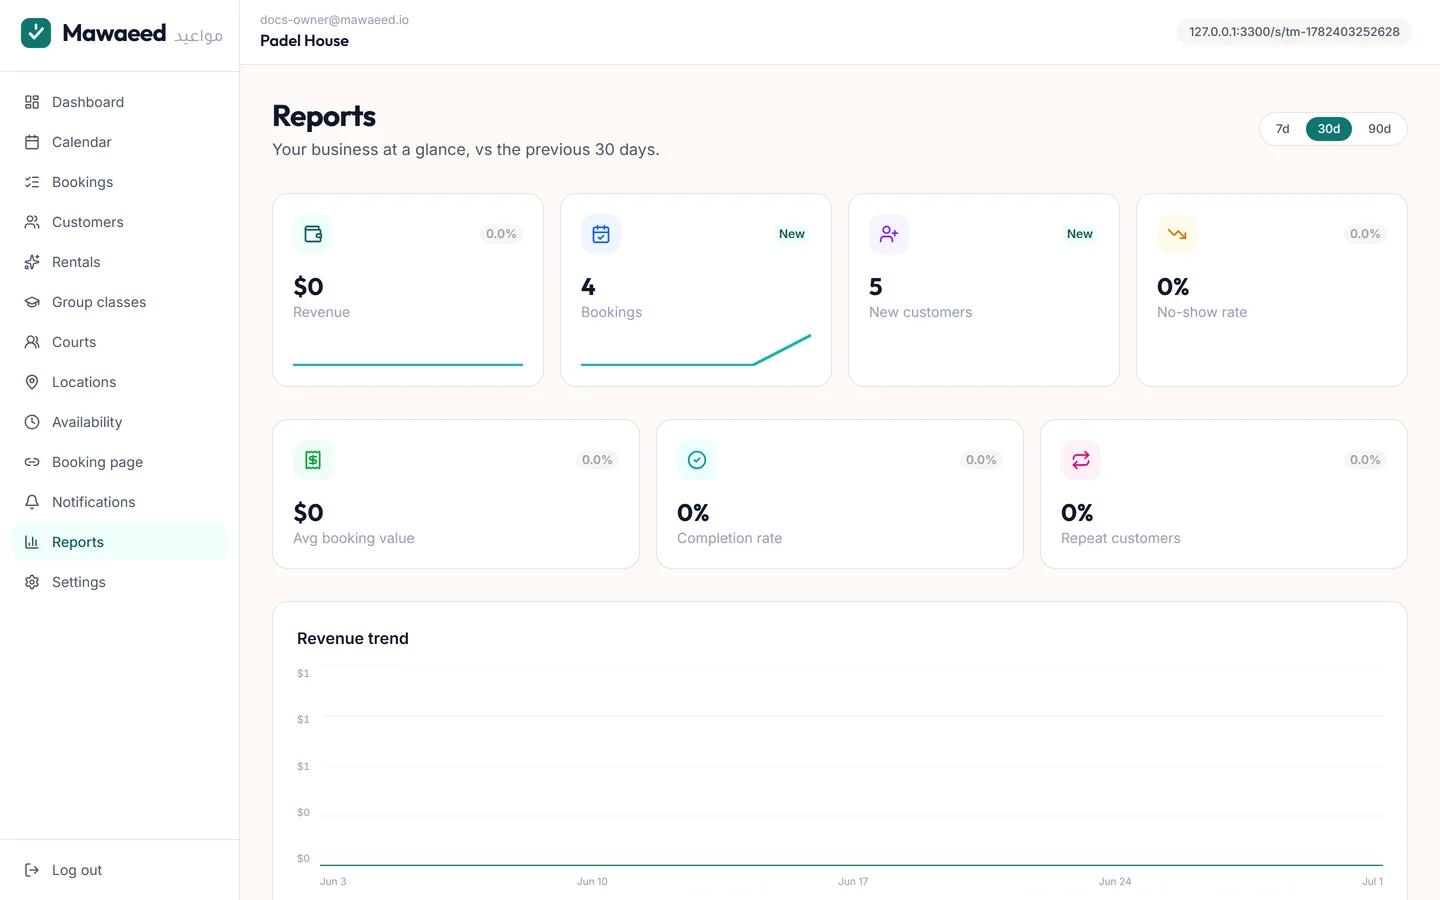Viewport: 1440px width, 900px height.
Task: Go to the Courts page
Action: (x=120, y=342)
